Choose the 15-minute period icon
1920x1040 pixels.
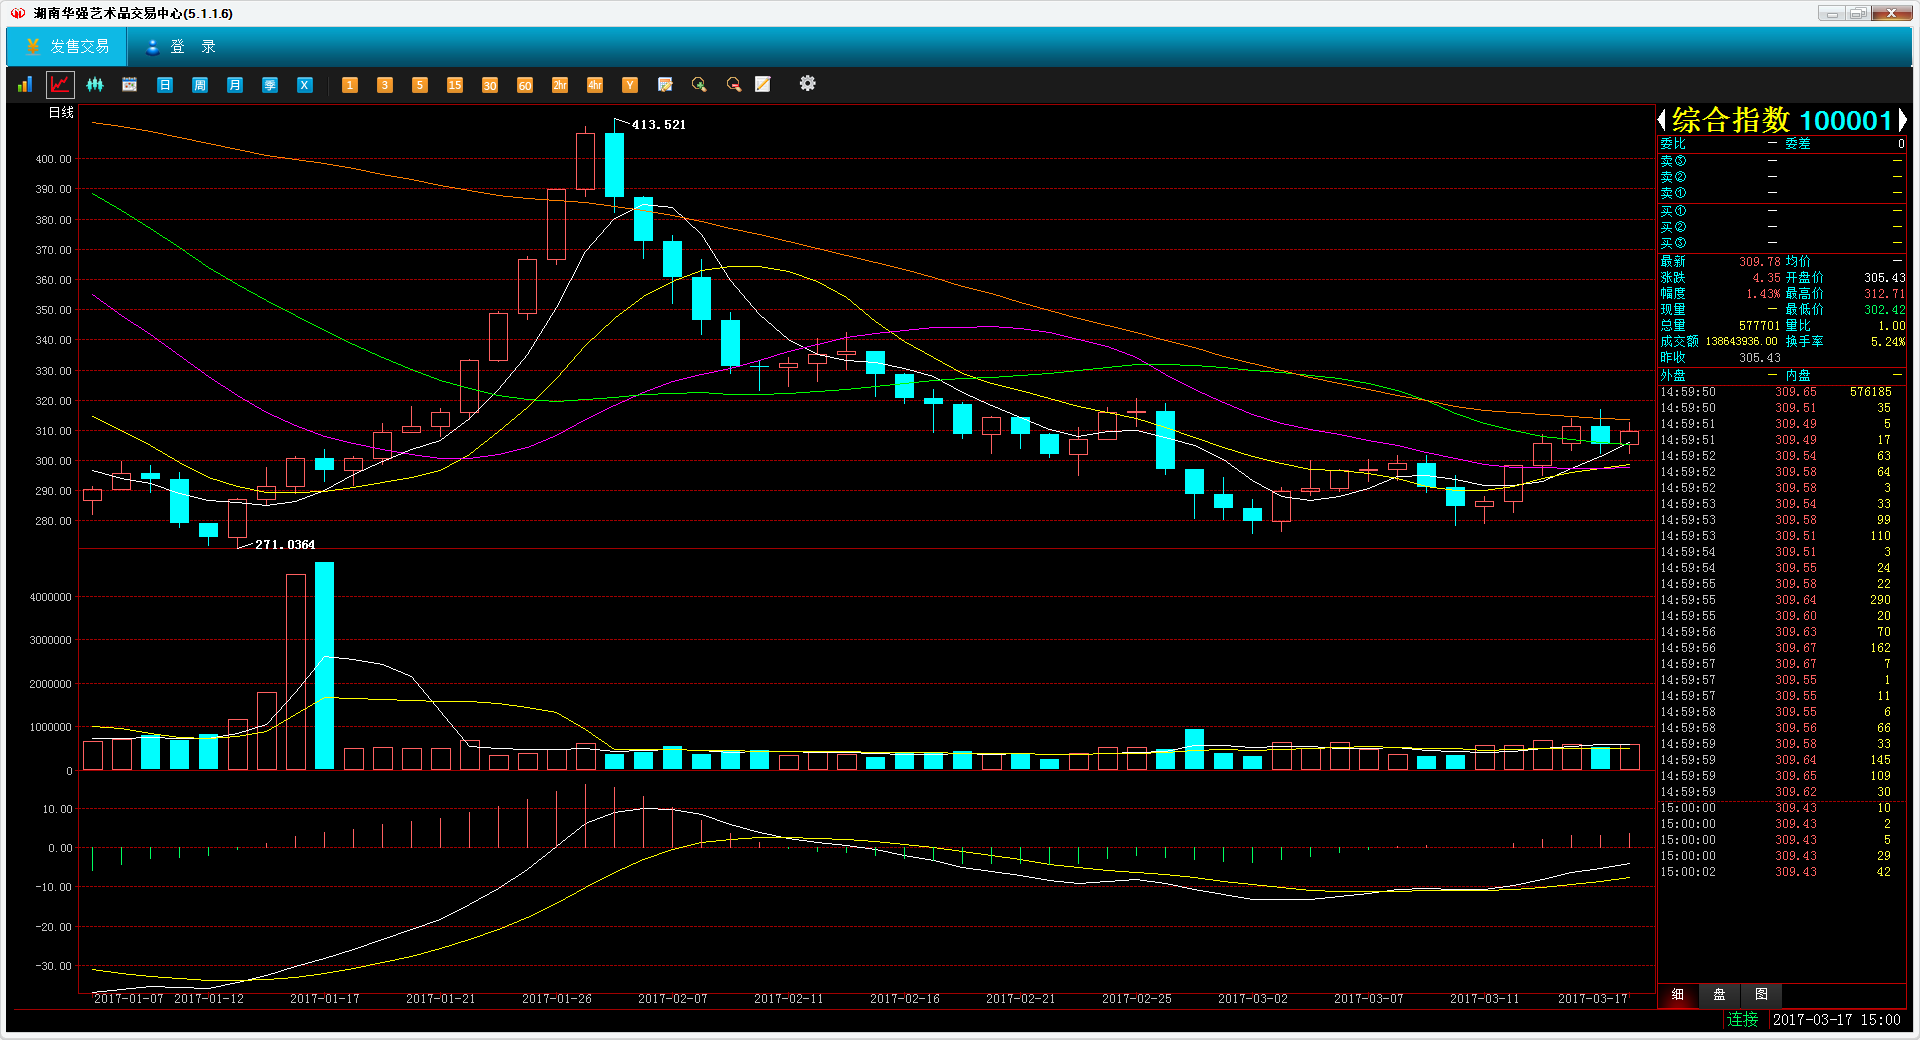pos(455,85)
